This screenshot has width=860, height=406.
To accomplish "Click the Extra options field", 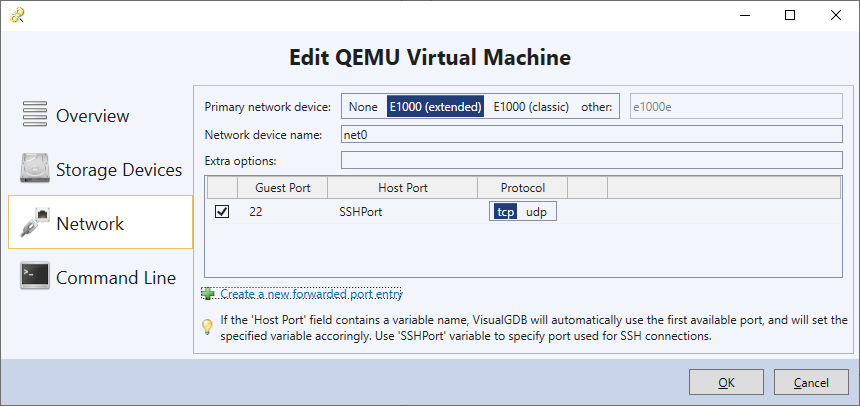I will [x=592, y=160].
